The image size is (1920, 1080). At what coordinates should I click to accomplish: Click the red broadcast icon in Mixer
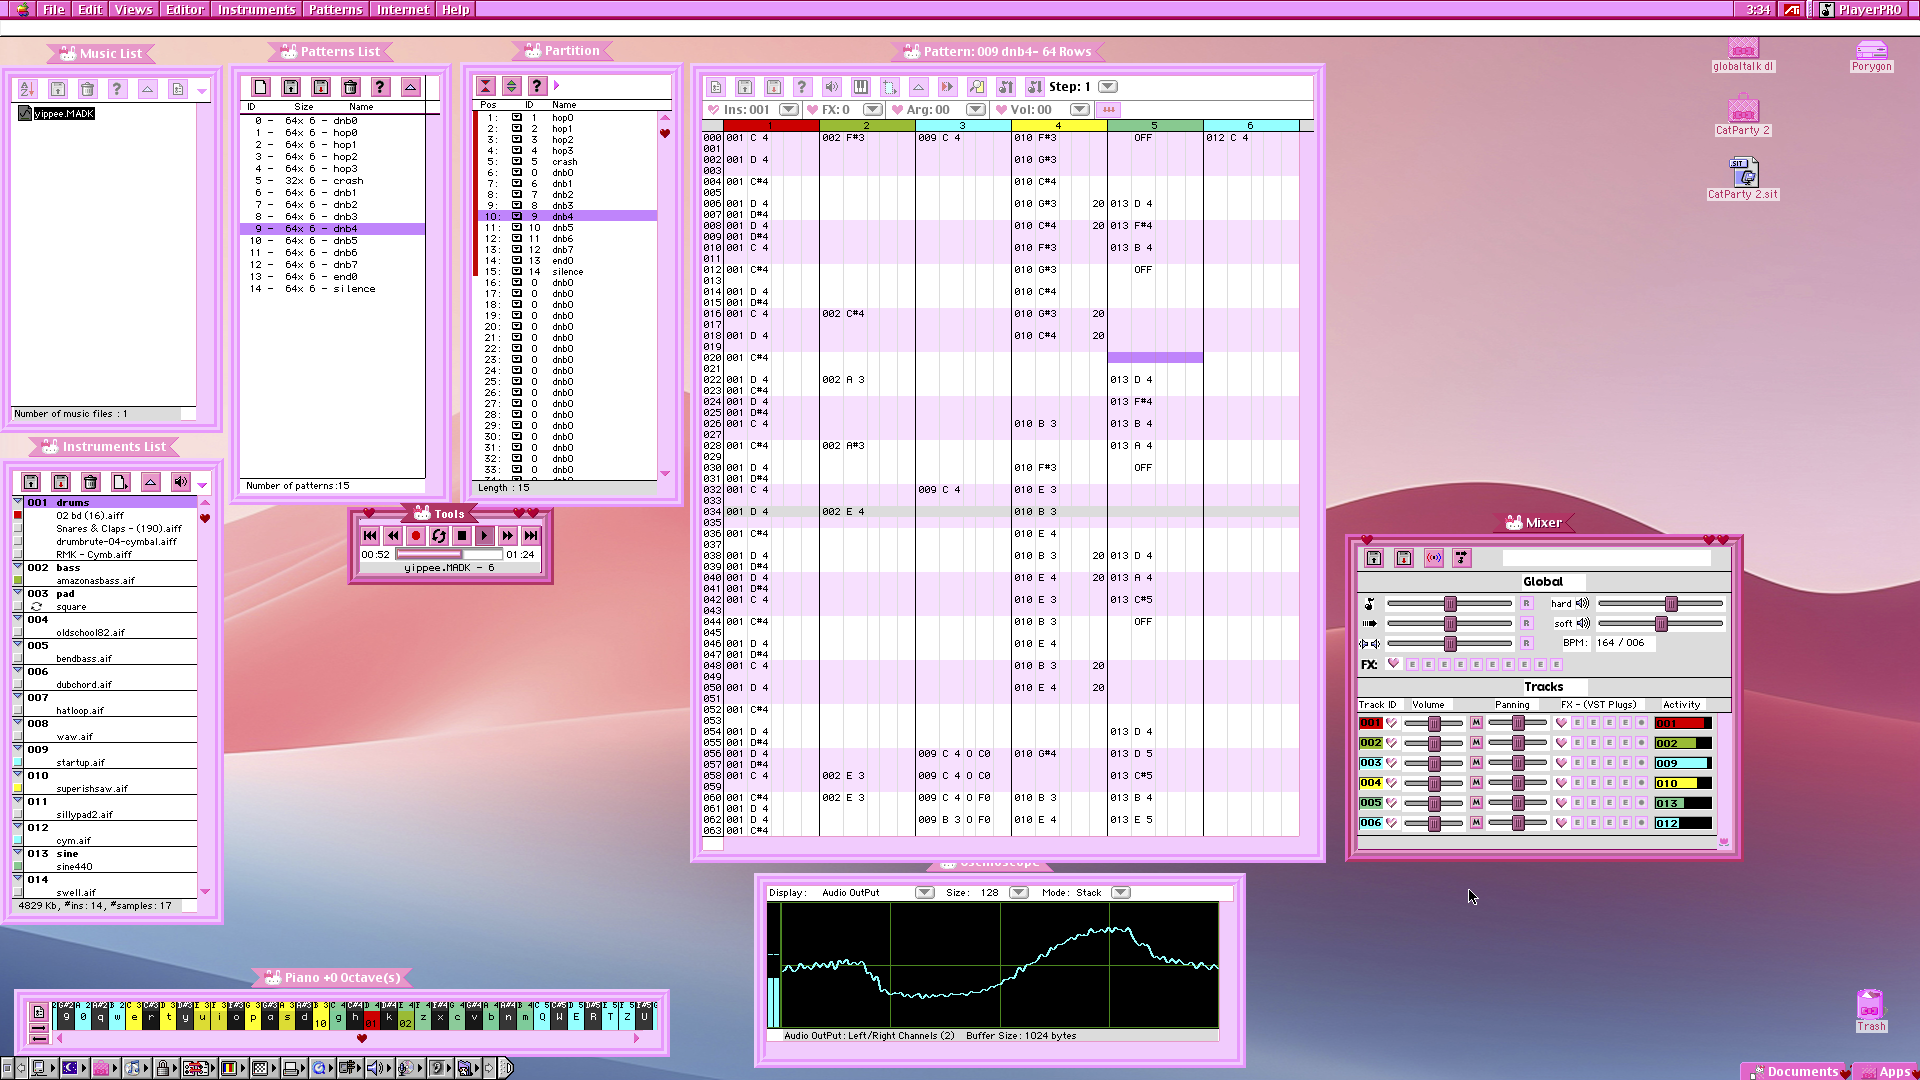[1433, 558]
